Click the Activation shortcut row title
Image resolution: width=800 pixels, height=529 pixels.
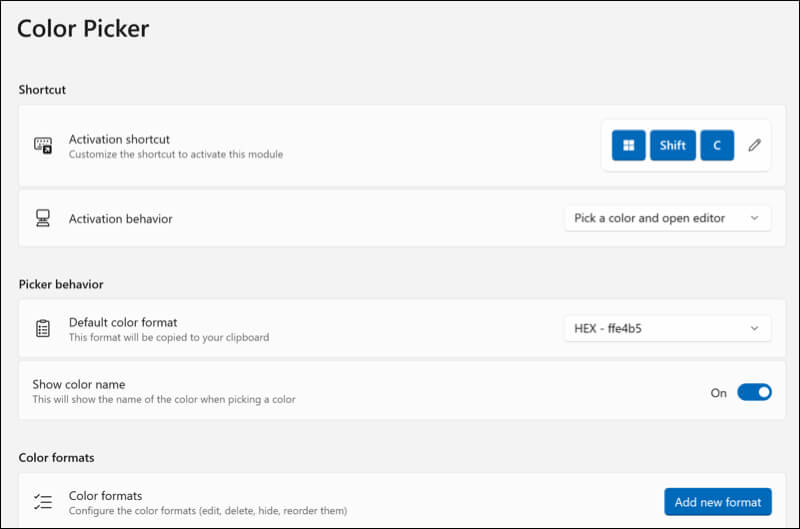(119, 139)
